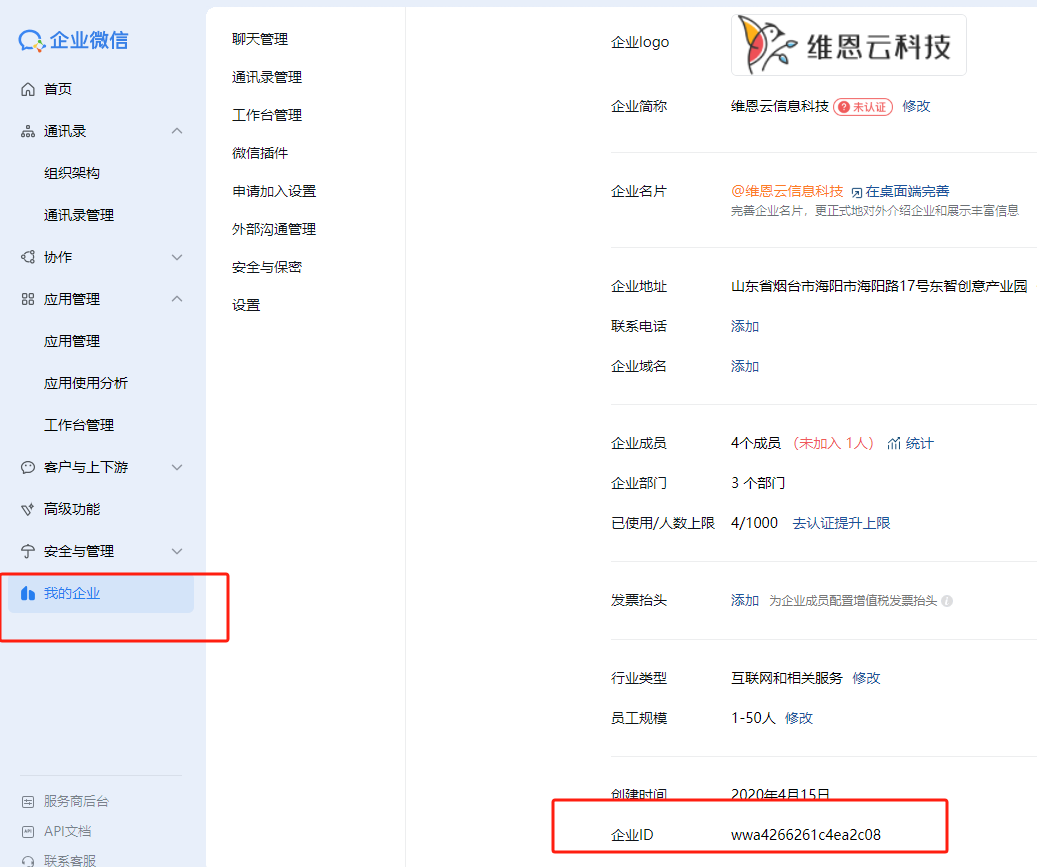Click the 安全与管理 umbrella icon
This screenshot has width=1037, height=867.
click(28, 551)
